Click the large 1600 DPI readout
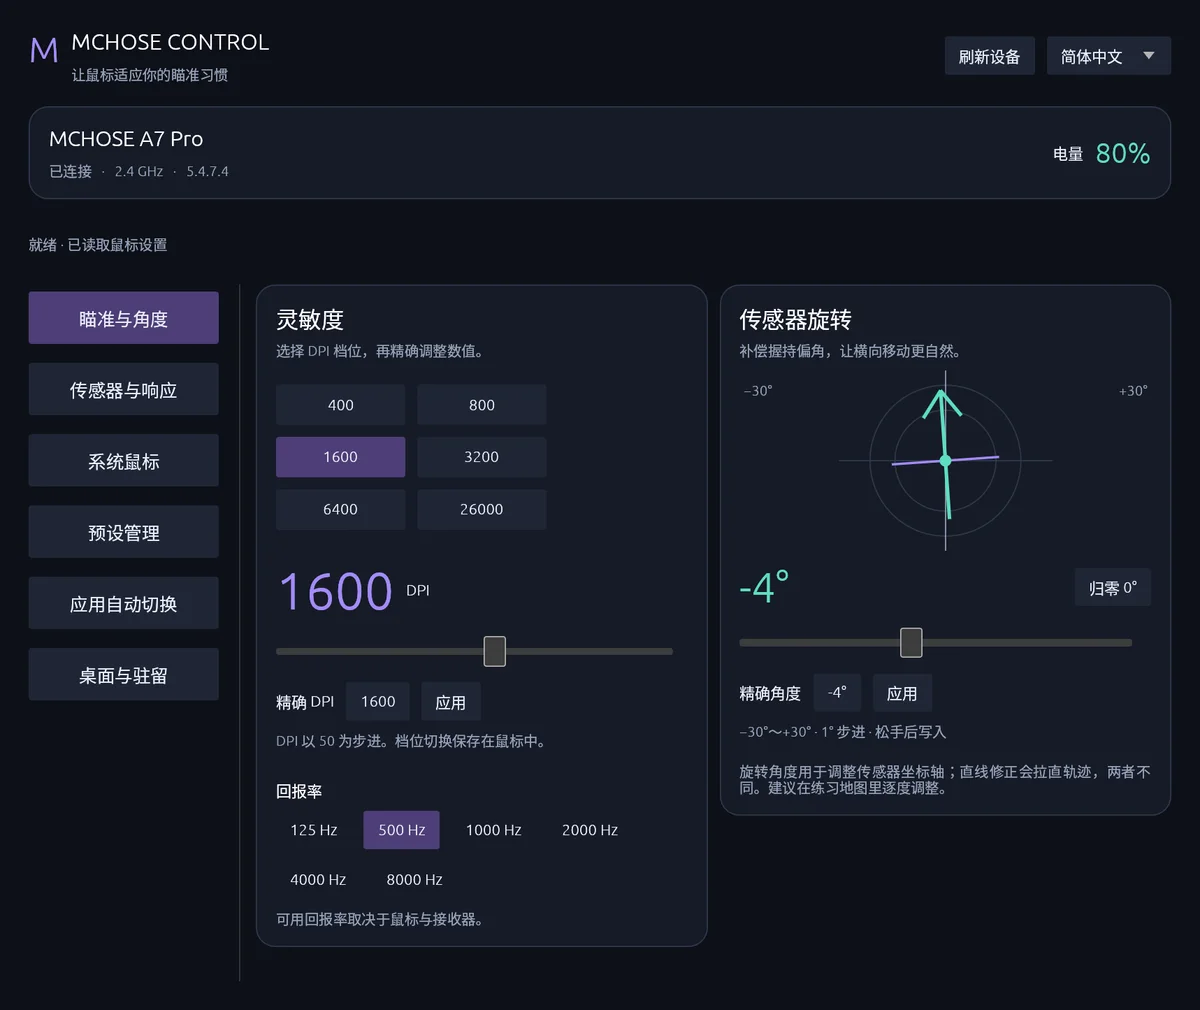The width and height of the screenshot is (1200, 1010). (x=335, y=591)
